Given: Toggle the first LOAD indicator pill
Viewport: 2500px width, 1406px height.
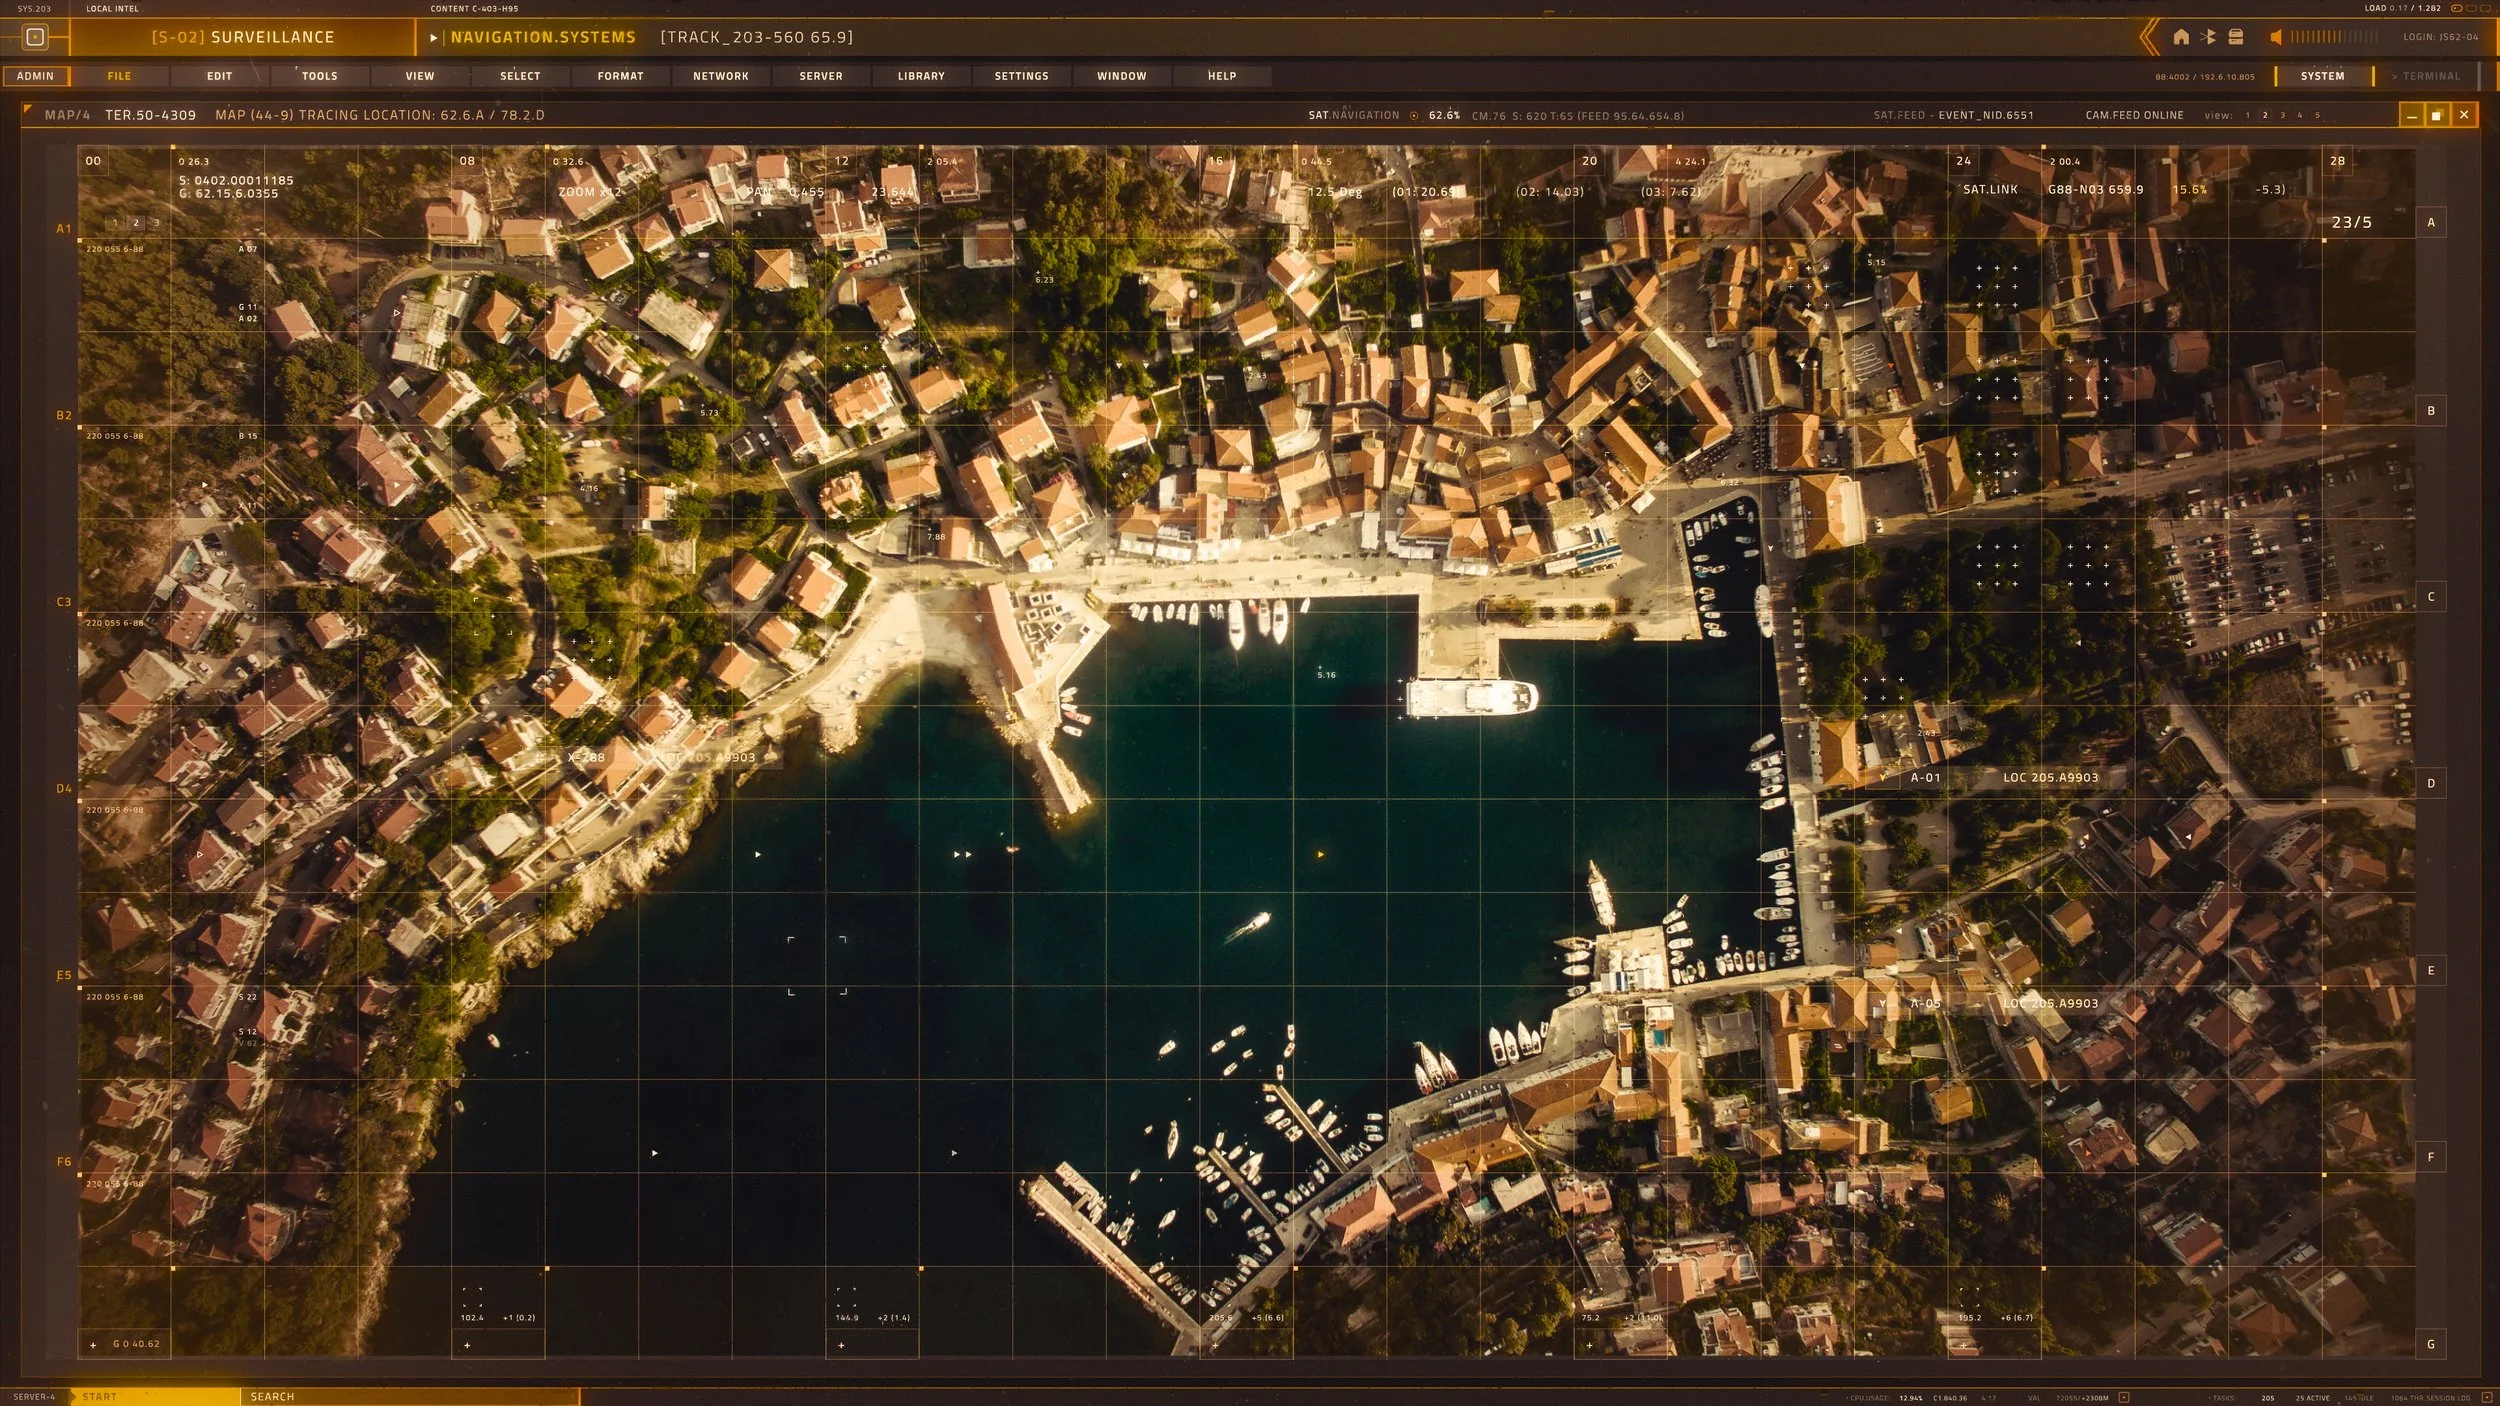Looking at the screenshot, I should (x=2456, y=8).
